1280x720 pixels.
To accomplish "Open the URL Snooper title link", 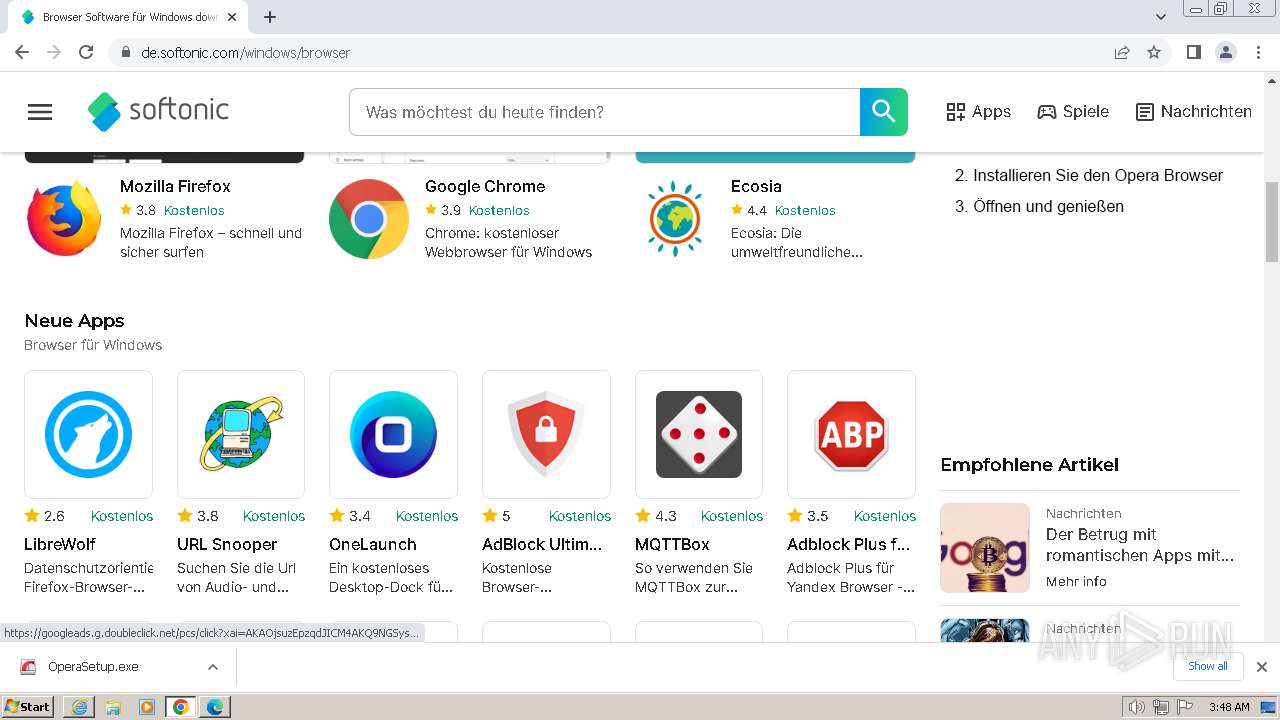I will pyautogui.click(x=227, y=544).
